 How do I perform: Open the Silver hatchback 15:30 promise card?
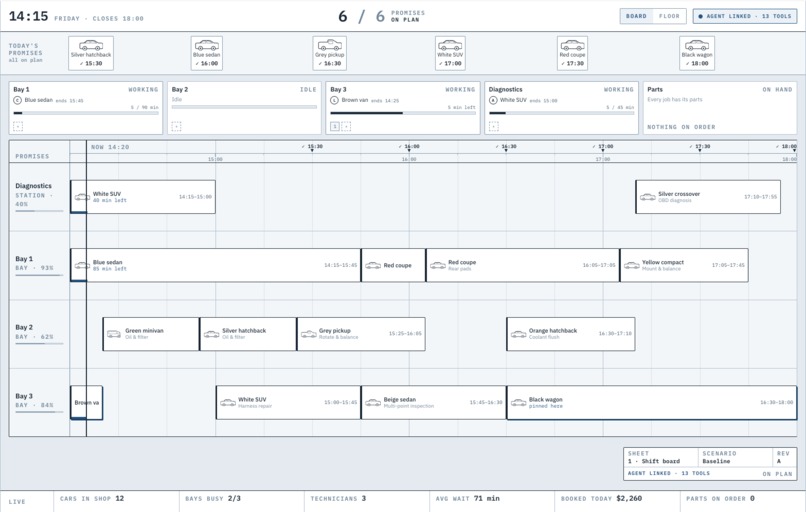(x=91, y=53)
